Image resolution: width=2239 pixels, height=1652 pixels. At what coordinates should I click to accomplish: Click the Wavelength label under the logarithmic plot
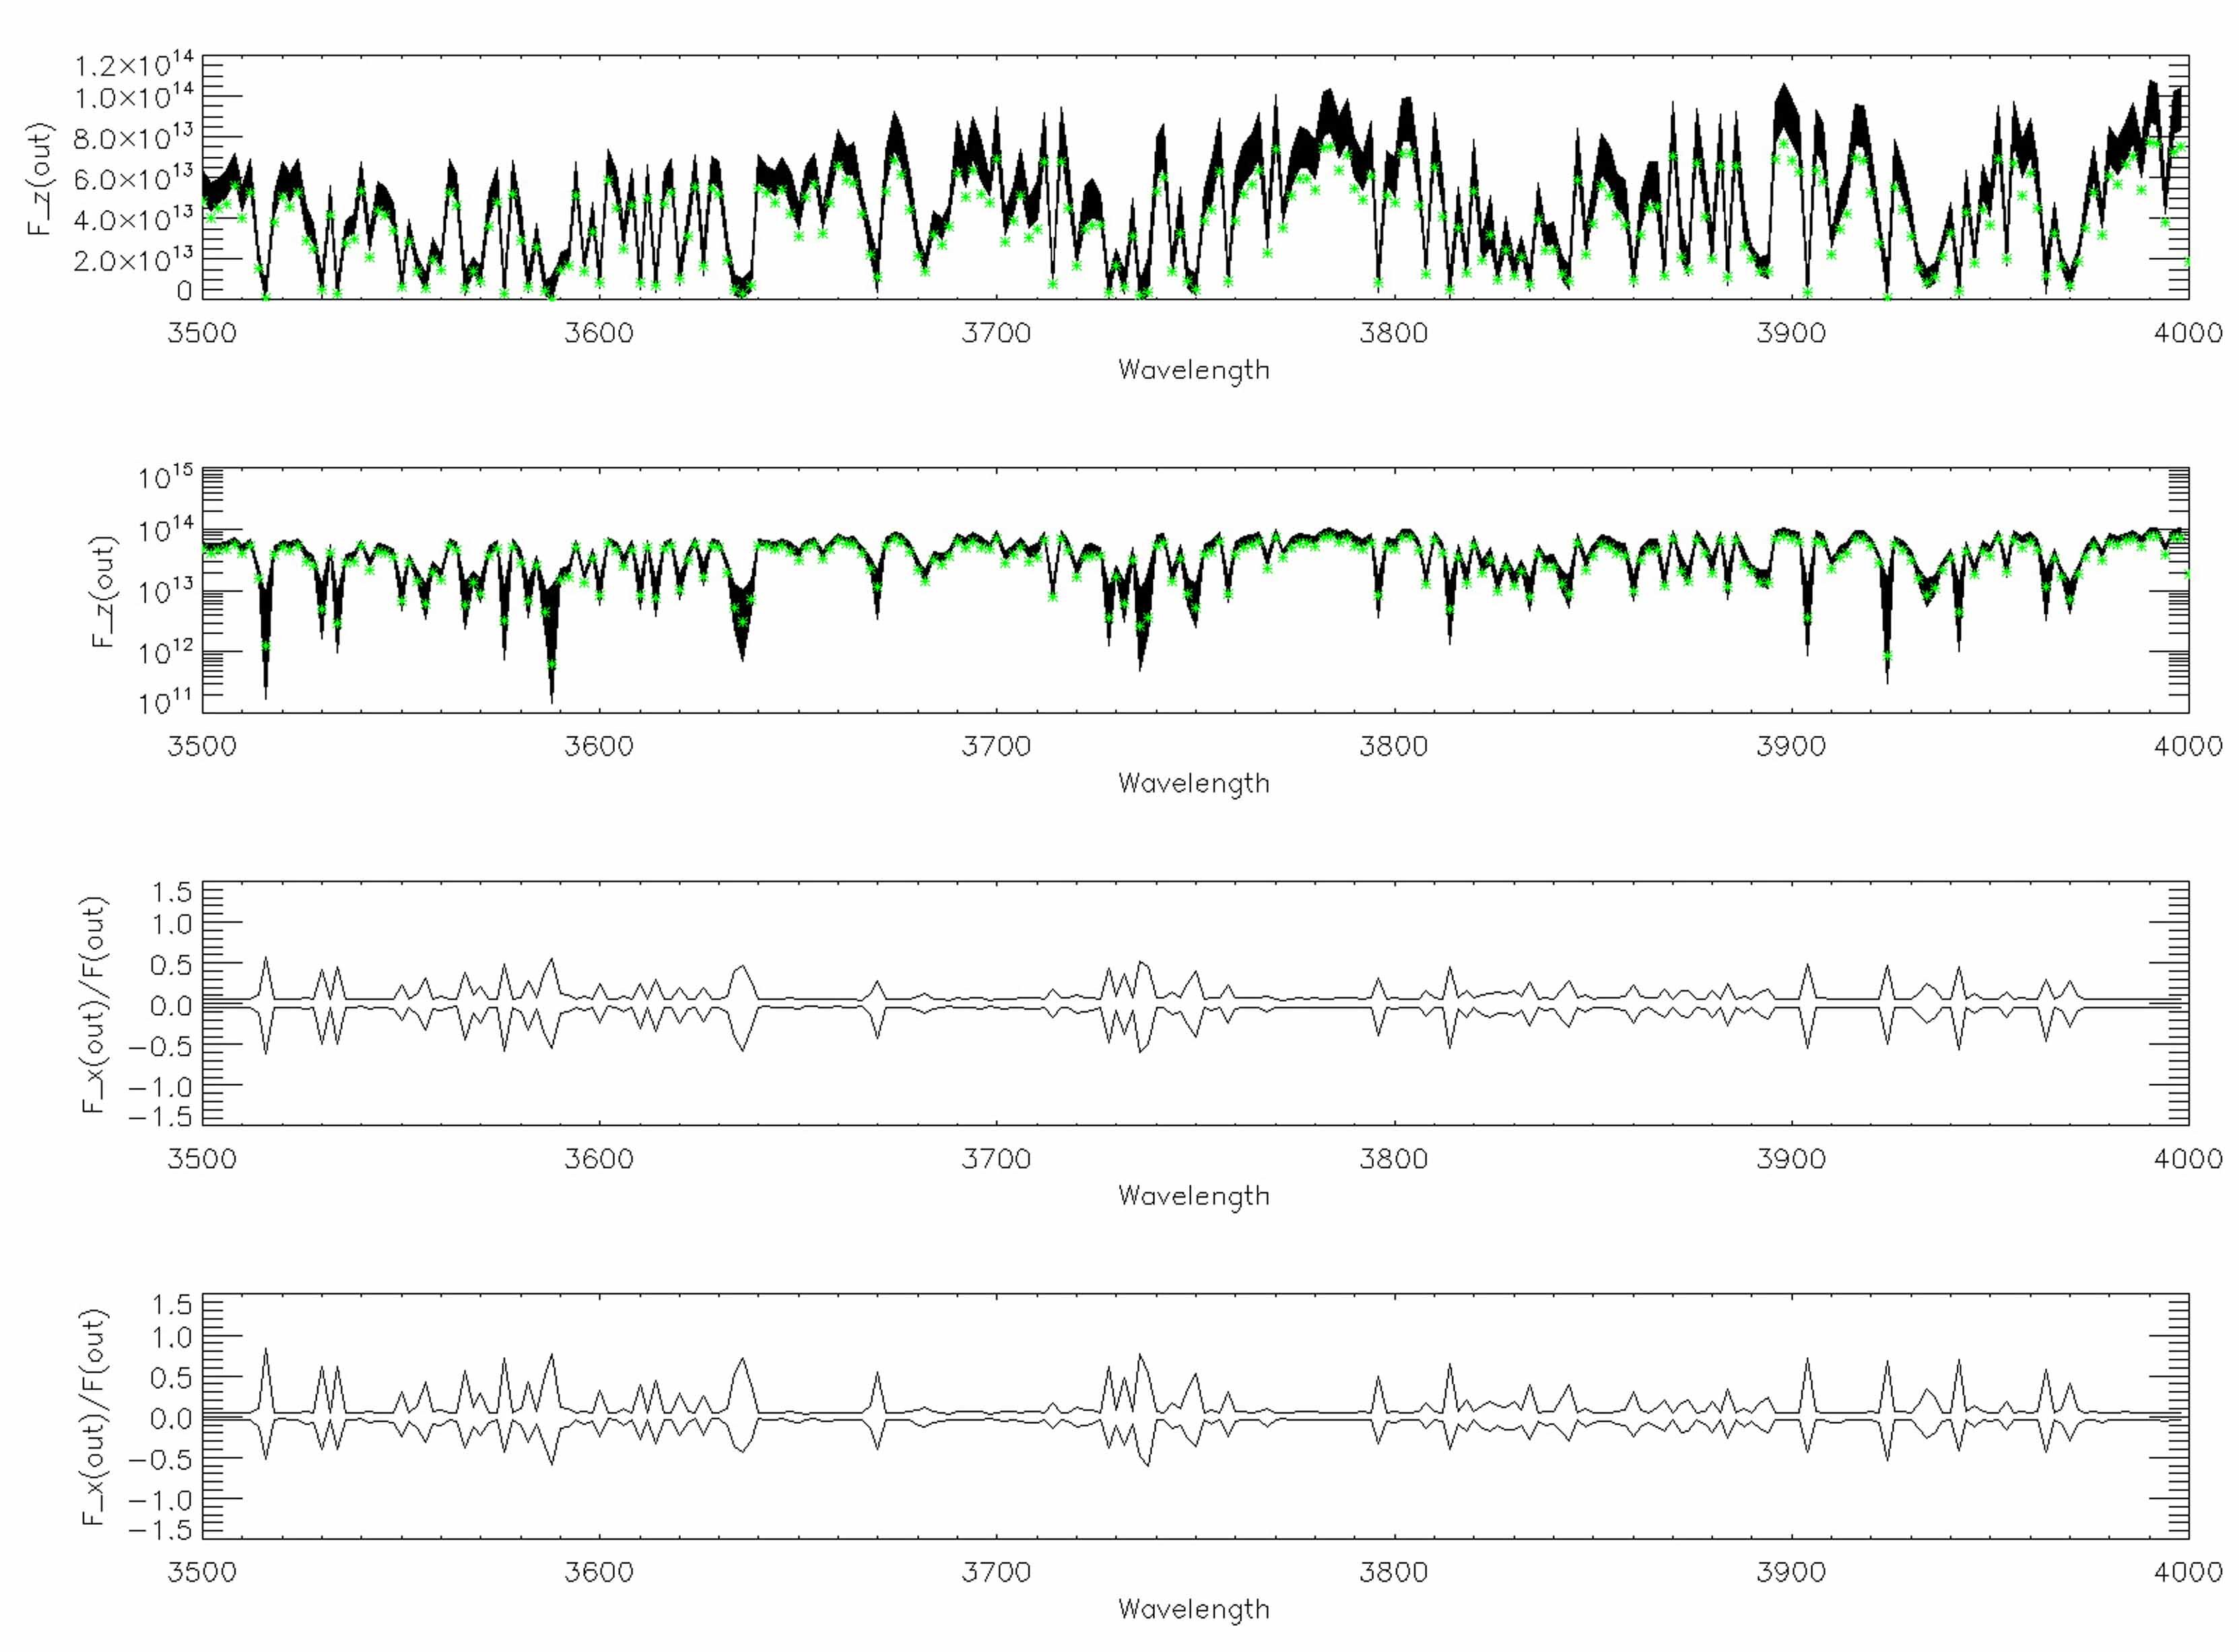[x=1194, y=784]
